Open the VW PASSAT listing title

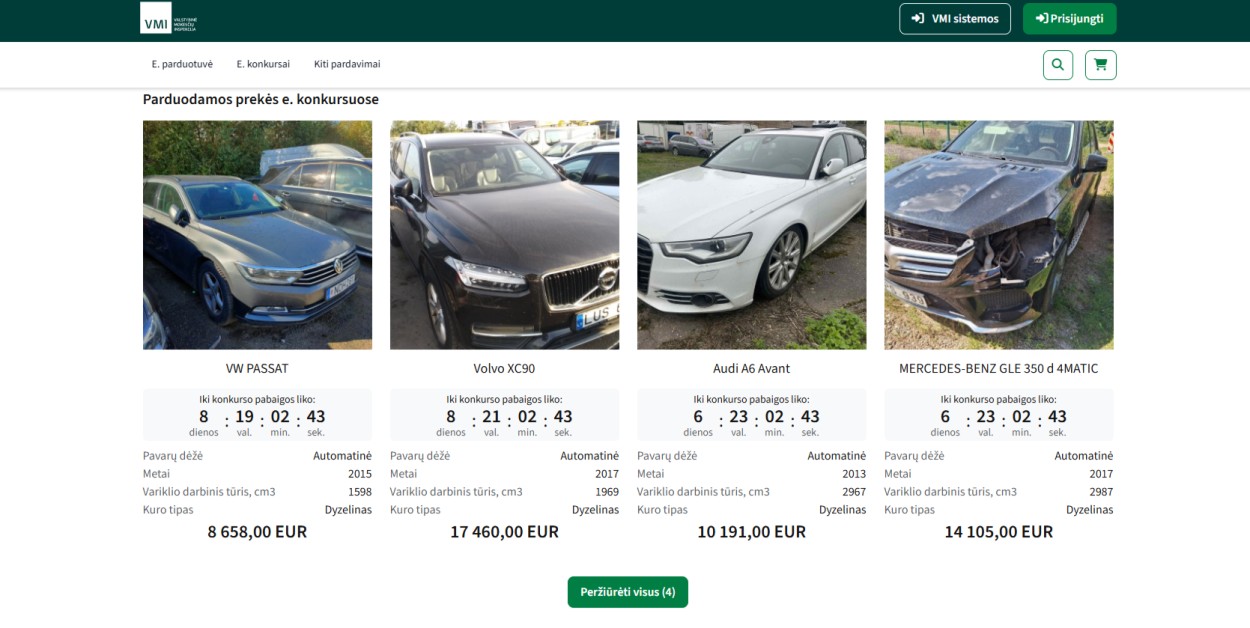coord(257,368)
